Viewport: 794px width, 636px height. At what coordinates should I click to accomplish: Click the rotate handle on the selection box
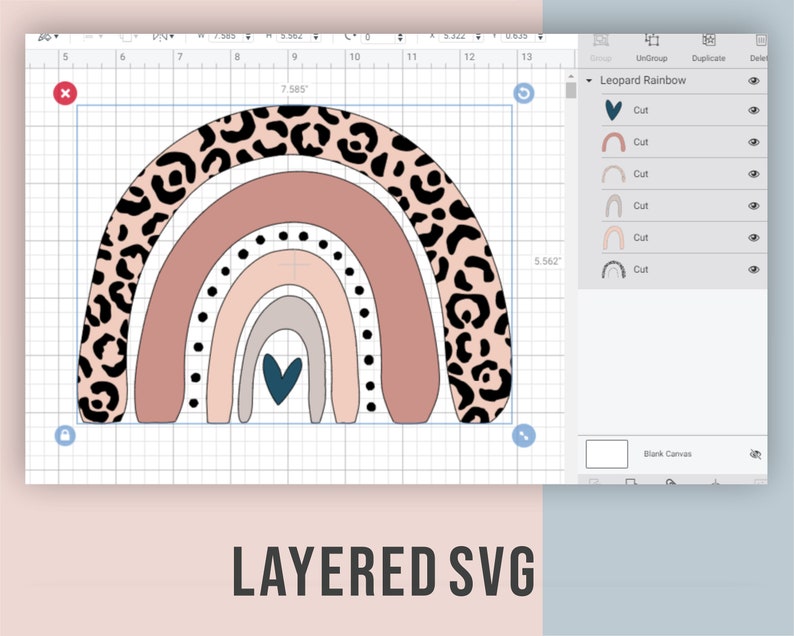point(524,93)
